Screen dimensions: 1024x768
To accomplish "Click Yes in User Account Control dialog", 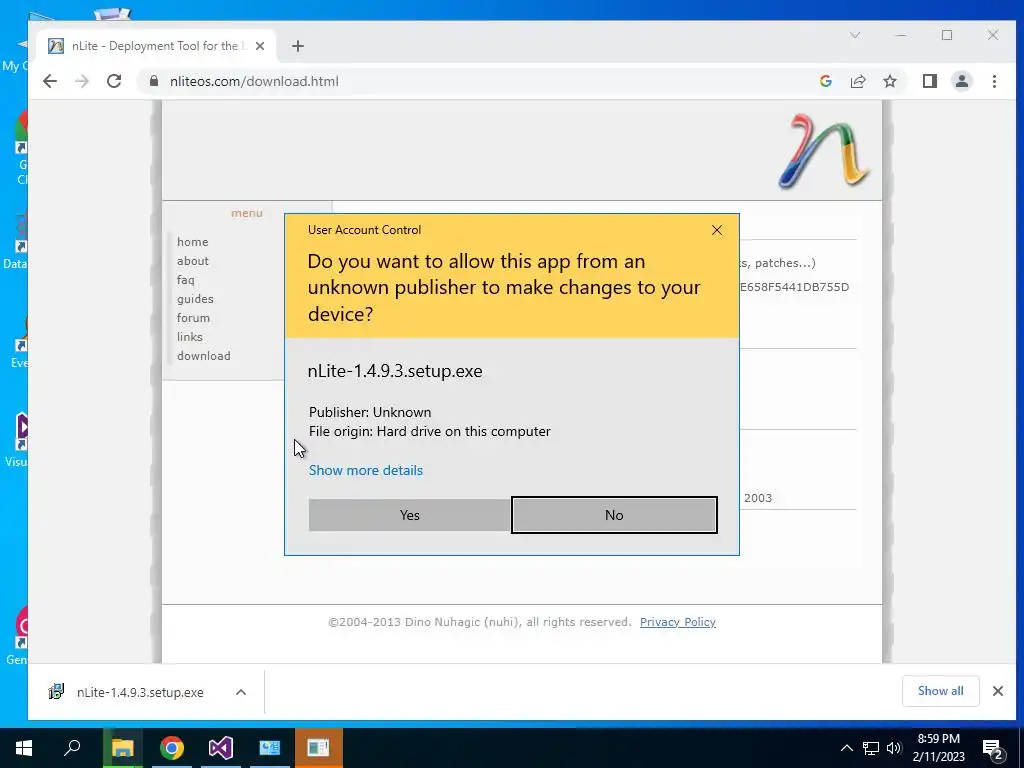I will click(409, 515).
